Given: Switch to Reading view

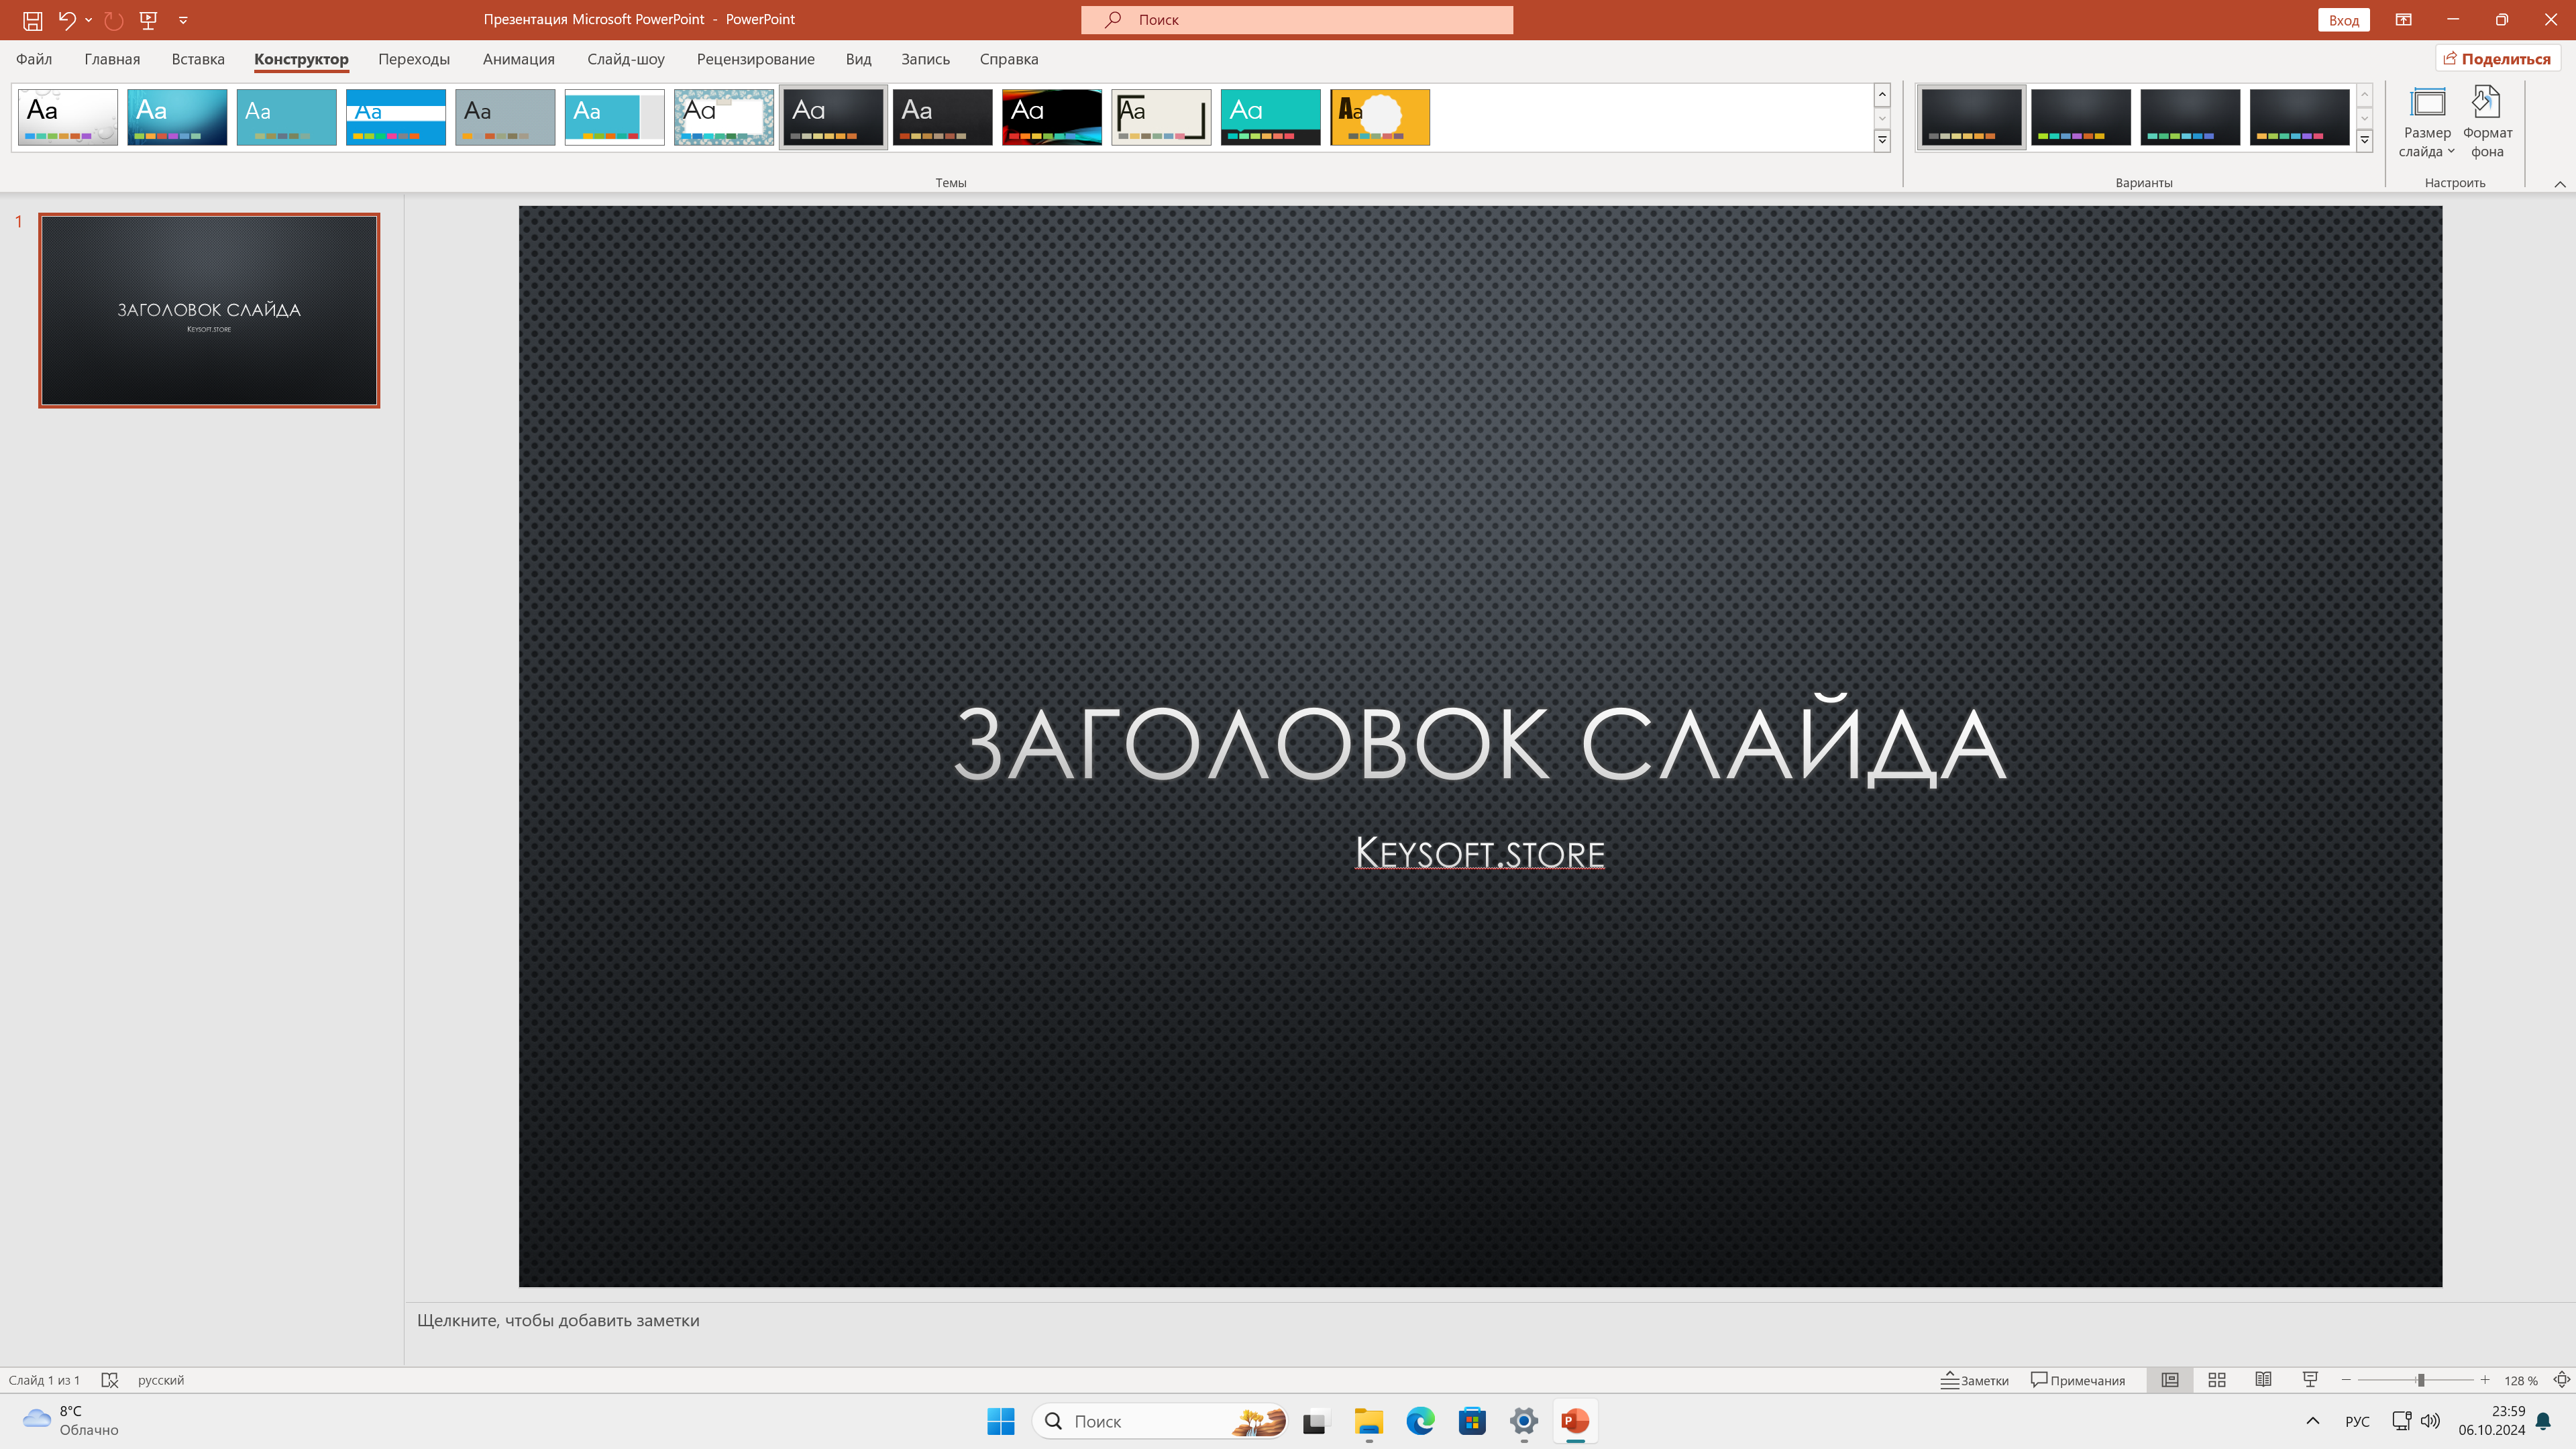Looking at the screenshot, I should 2263,1380.
